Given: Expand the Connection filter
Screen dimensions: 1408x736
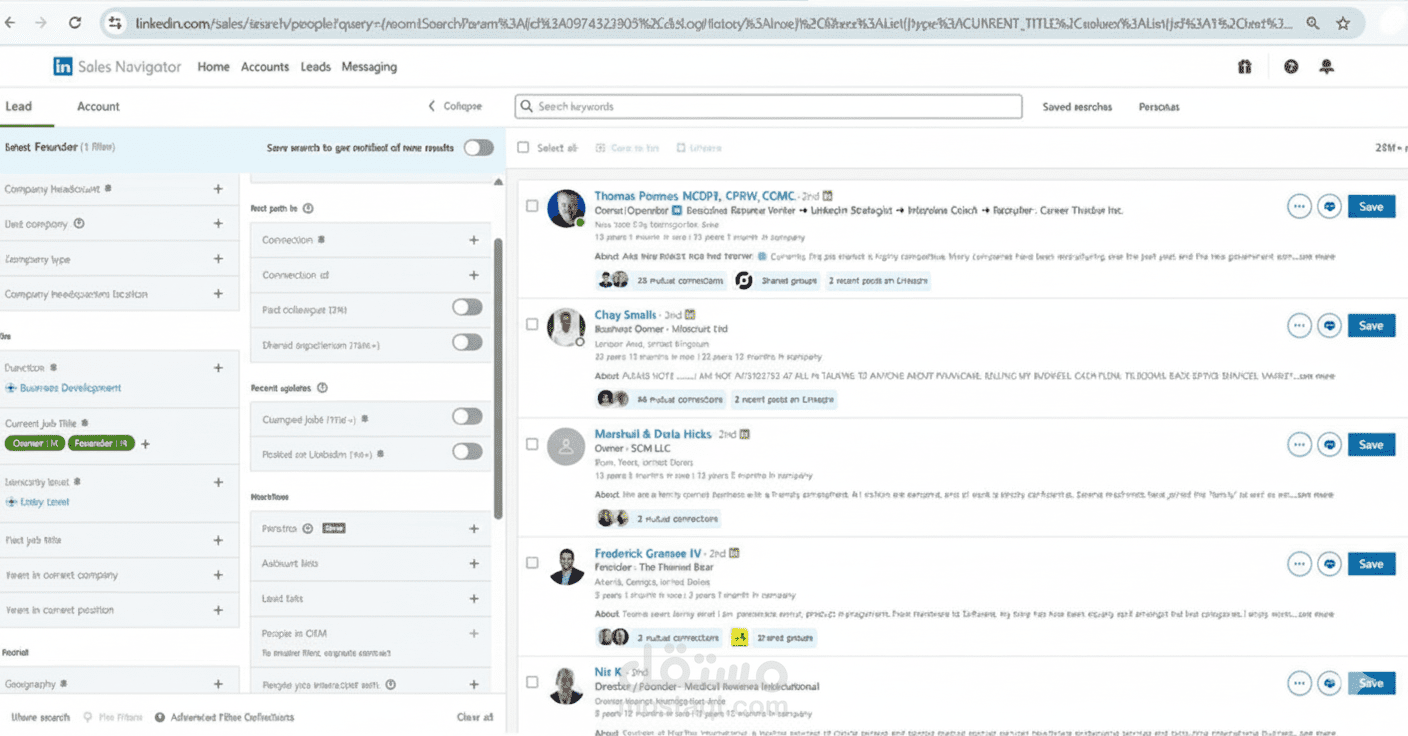Looking at the screenshot, I should 474,240.
